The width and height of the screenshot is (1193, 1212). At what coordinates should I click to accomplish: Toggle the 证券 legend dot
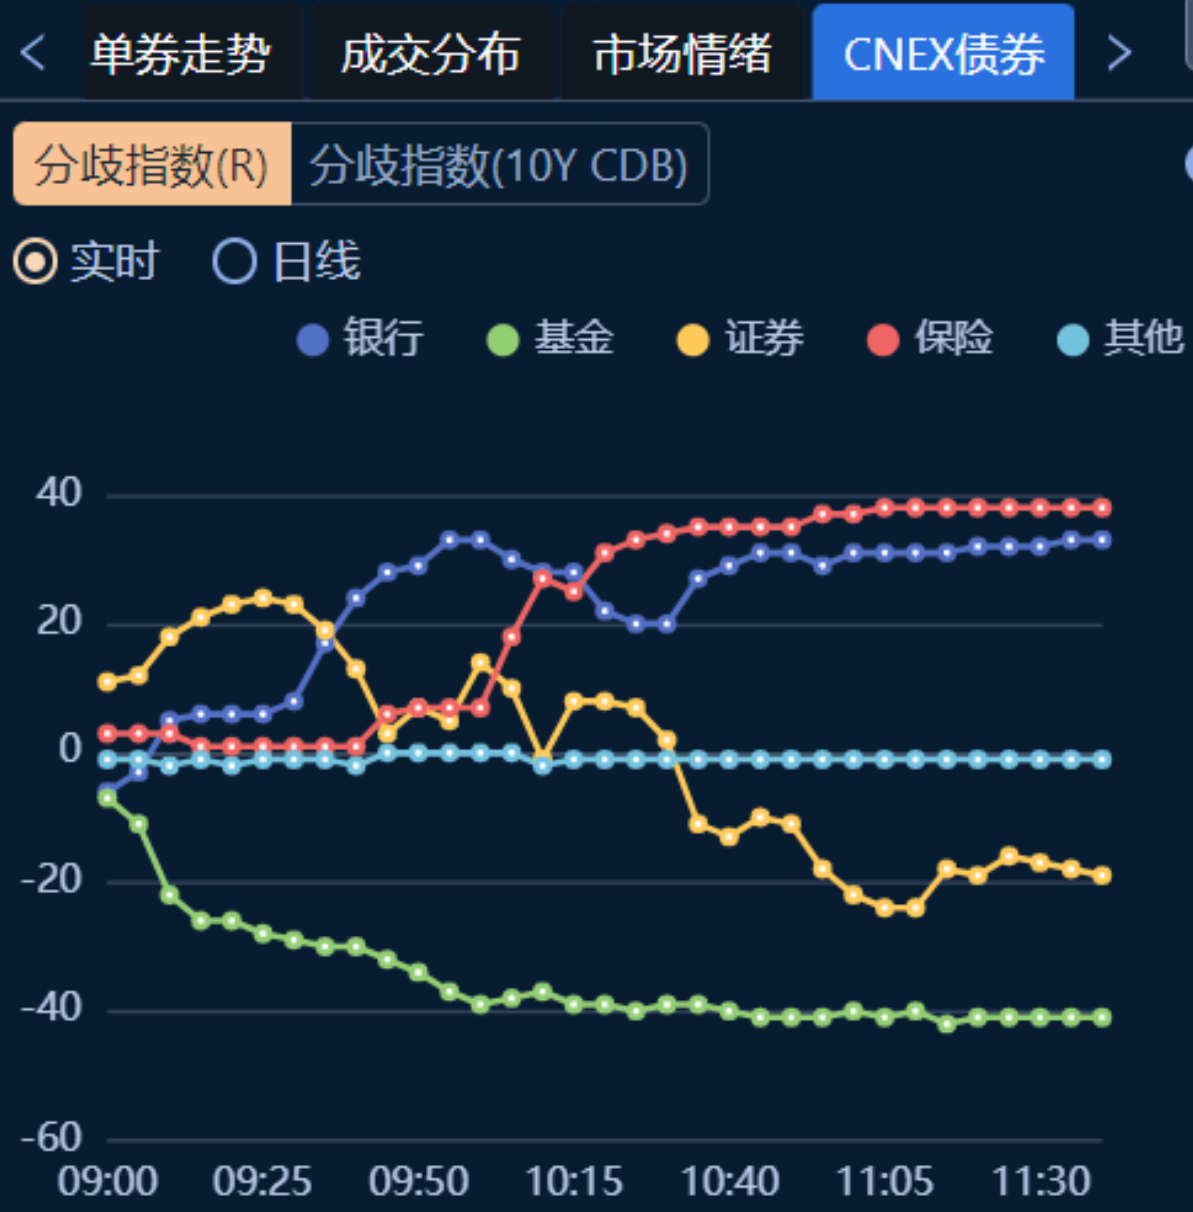(x=693, y=340)
